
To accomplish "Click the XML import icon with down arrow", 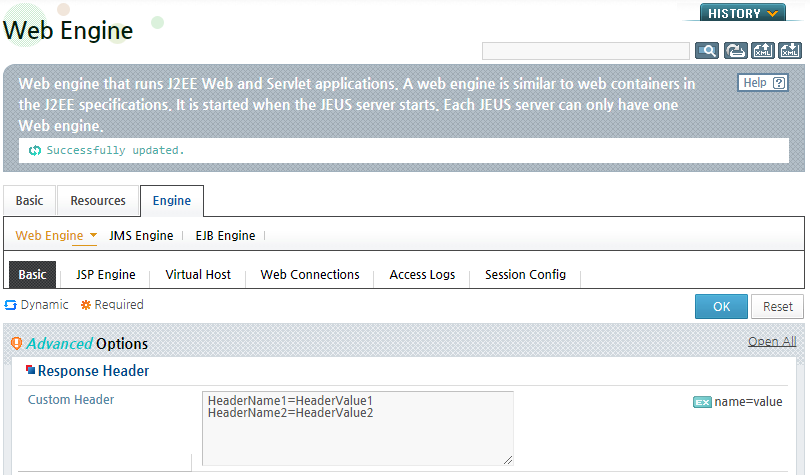I will pyautogui.click(x=790, y=51).
